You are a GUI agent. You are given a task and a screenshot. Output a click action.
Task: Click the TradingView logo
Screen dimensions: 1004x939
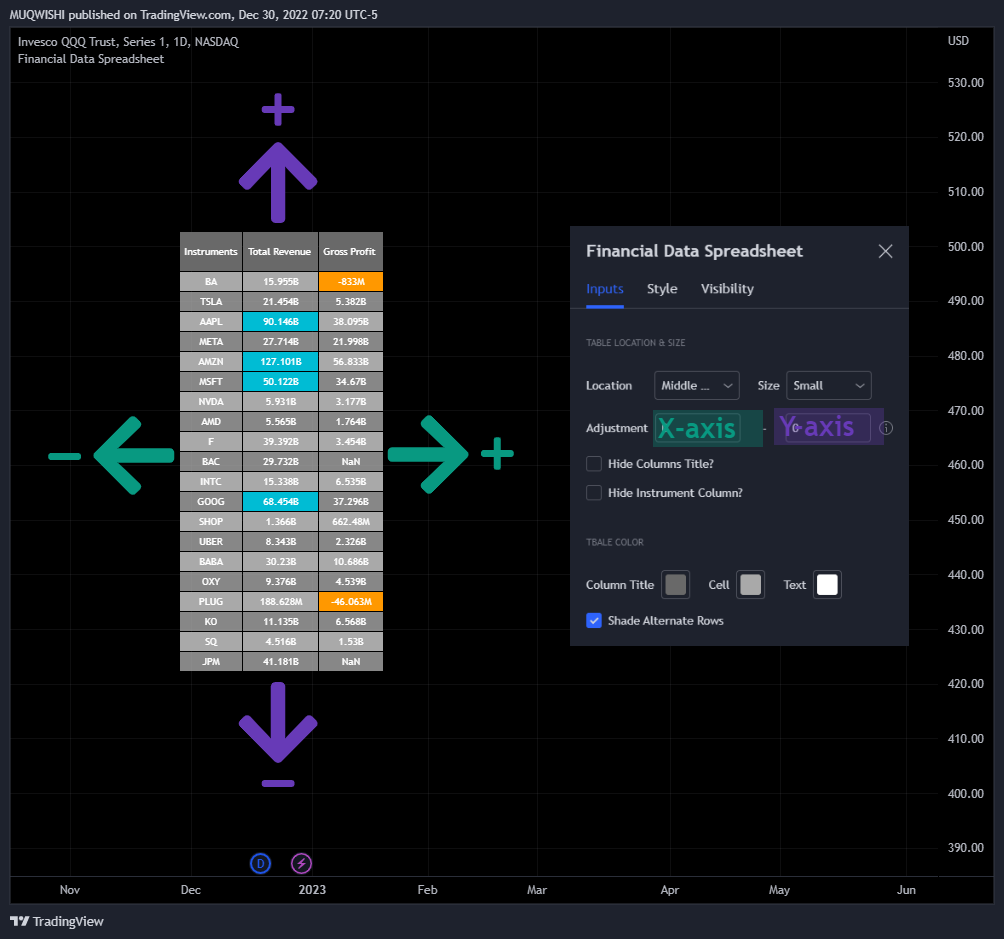point(57,921)
